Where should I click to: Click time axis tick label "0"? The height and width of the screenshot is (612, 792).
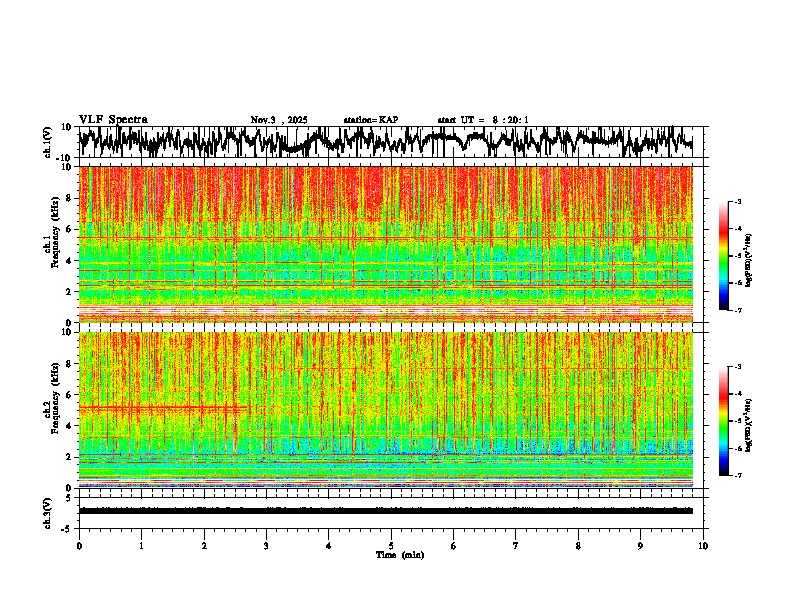click(79, 546)
